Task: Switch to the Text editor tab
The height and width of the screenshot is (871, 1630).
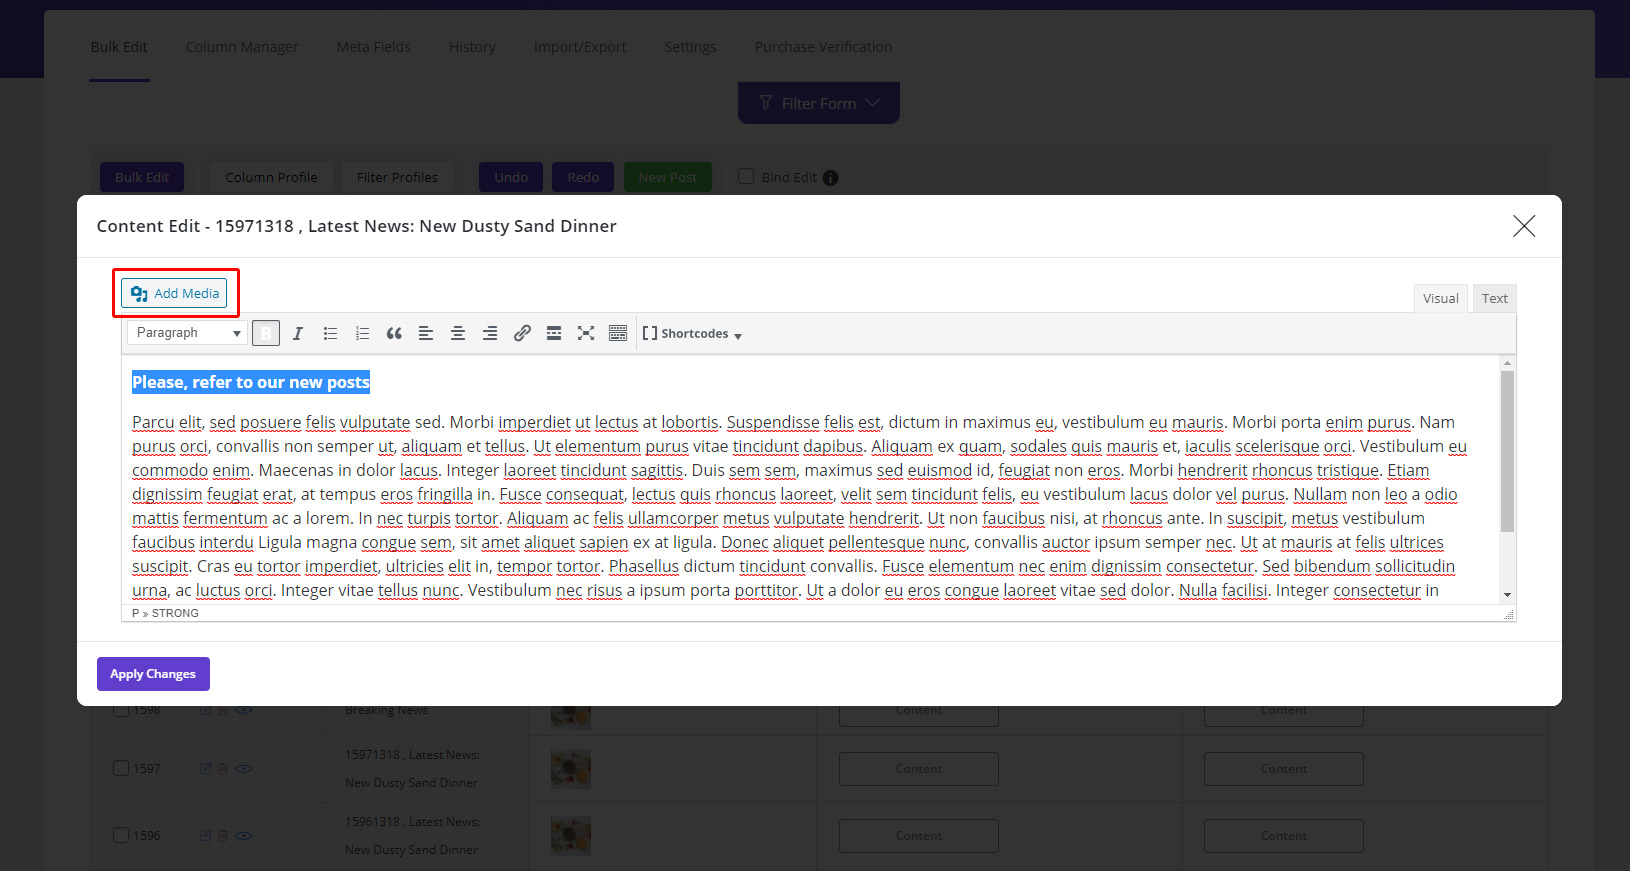Action: [x=1494, y=298]
